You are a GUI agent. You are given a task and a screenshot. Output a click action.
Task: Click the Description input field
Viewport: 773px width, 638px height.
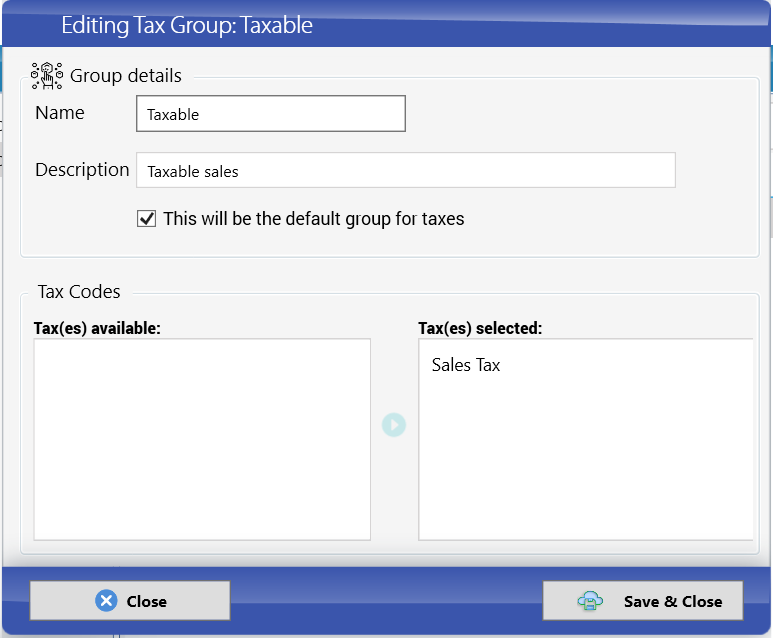pos(406,170)
